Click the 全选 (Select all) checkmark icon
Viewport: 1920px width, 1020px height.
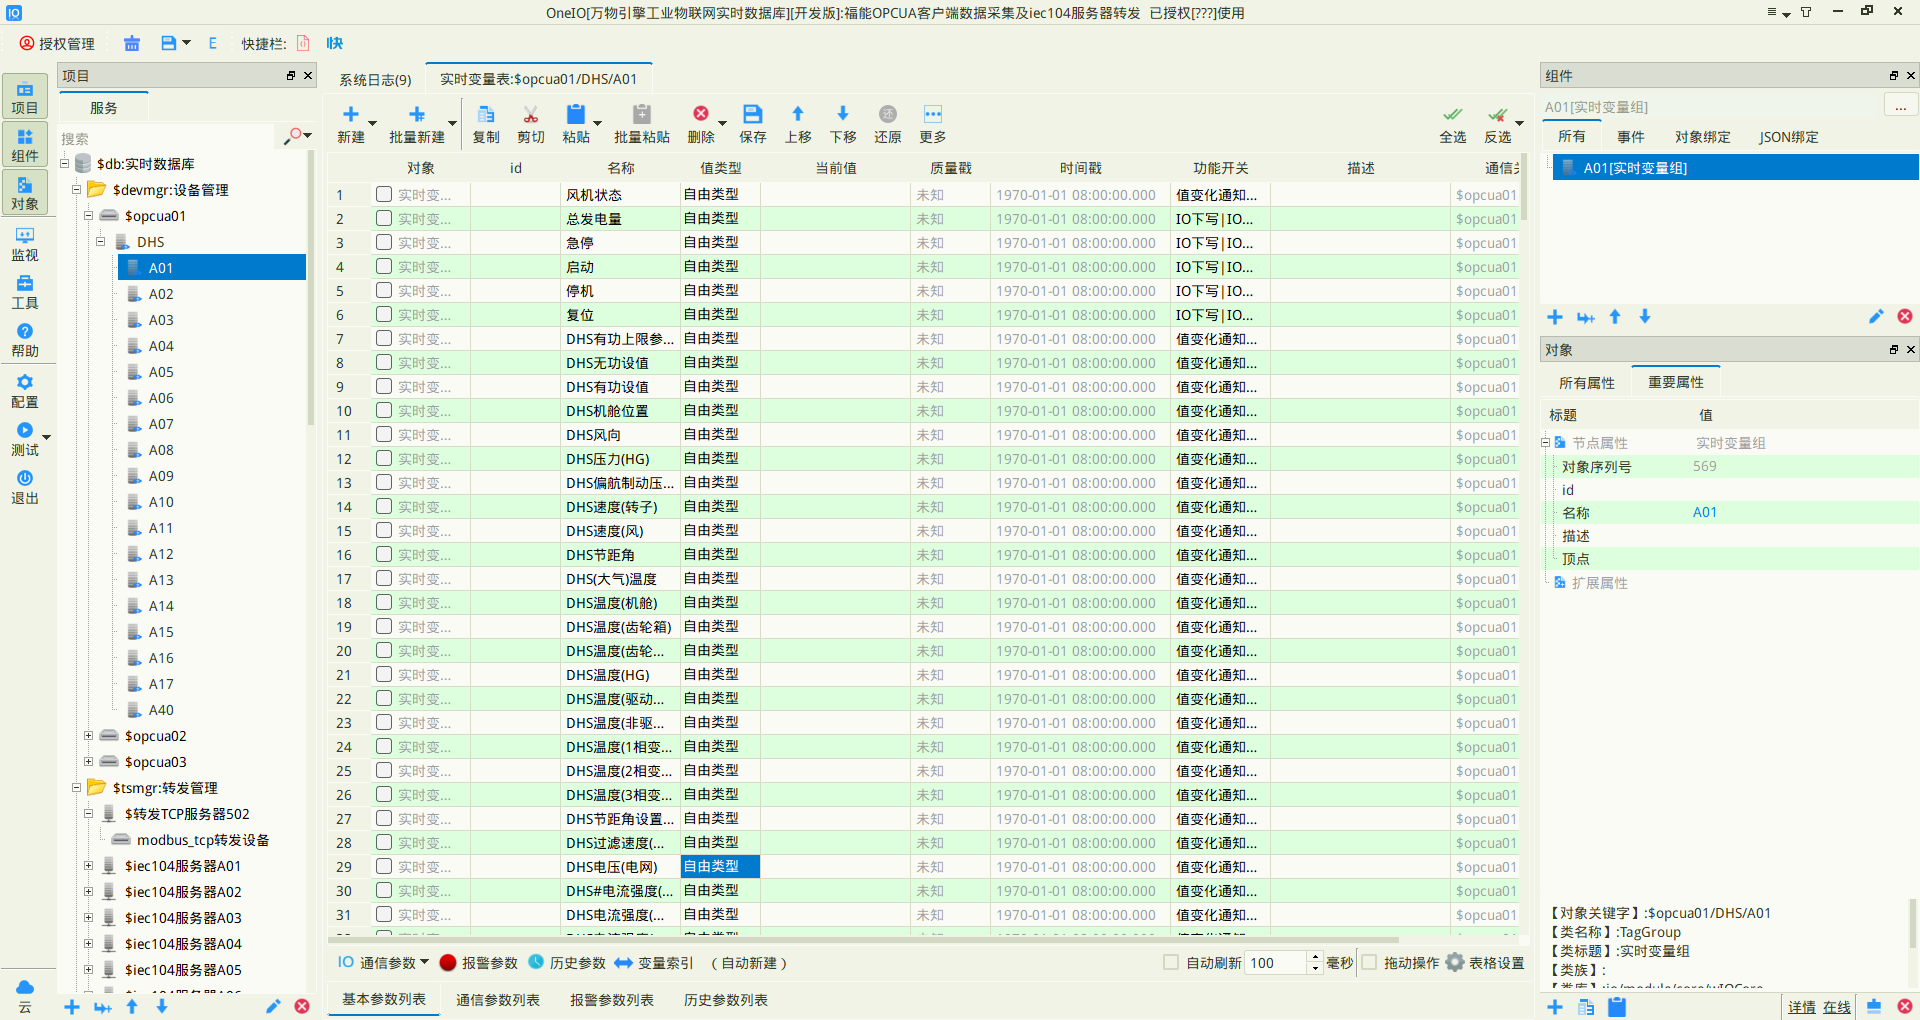coord(1453,114)
